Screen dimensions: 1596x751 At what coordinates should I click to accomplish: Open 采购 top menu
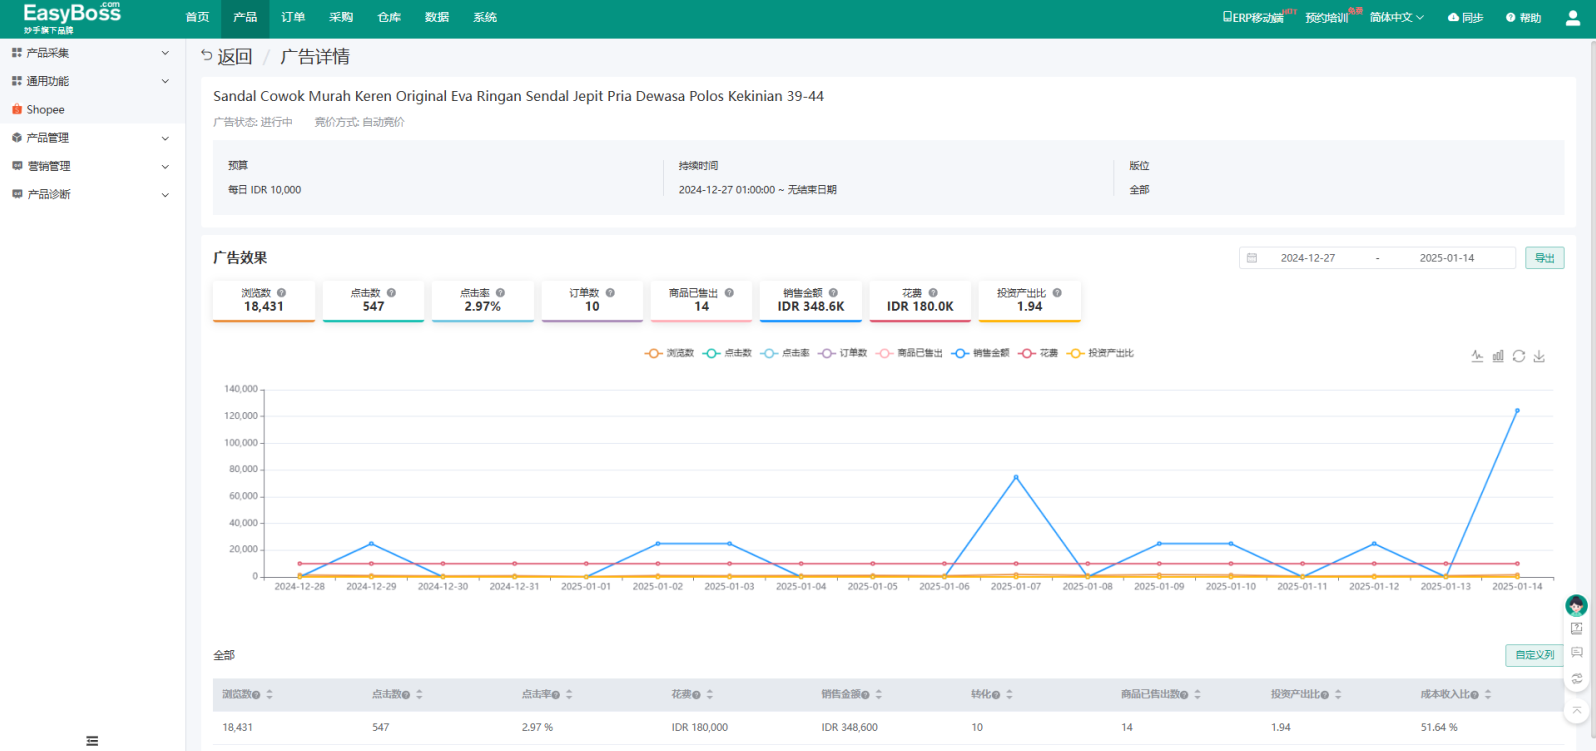(x=341, y=18)
